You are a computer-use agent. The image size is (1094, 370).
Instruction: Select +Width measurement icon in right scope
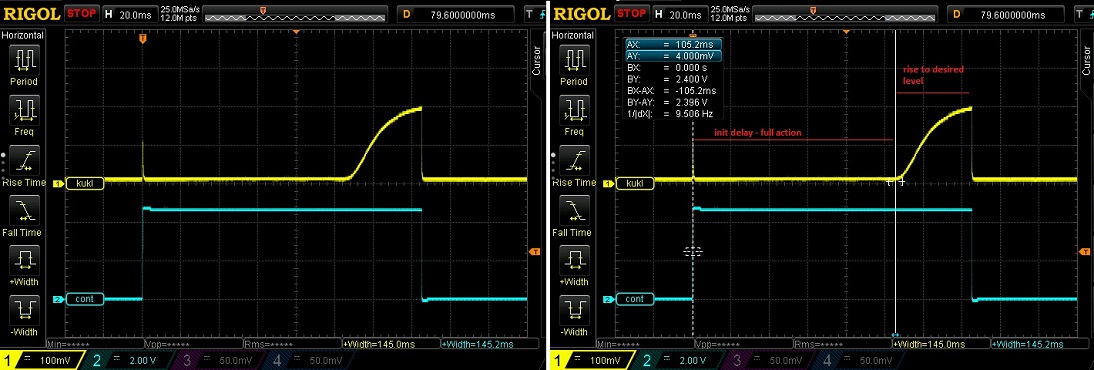574,260
